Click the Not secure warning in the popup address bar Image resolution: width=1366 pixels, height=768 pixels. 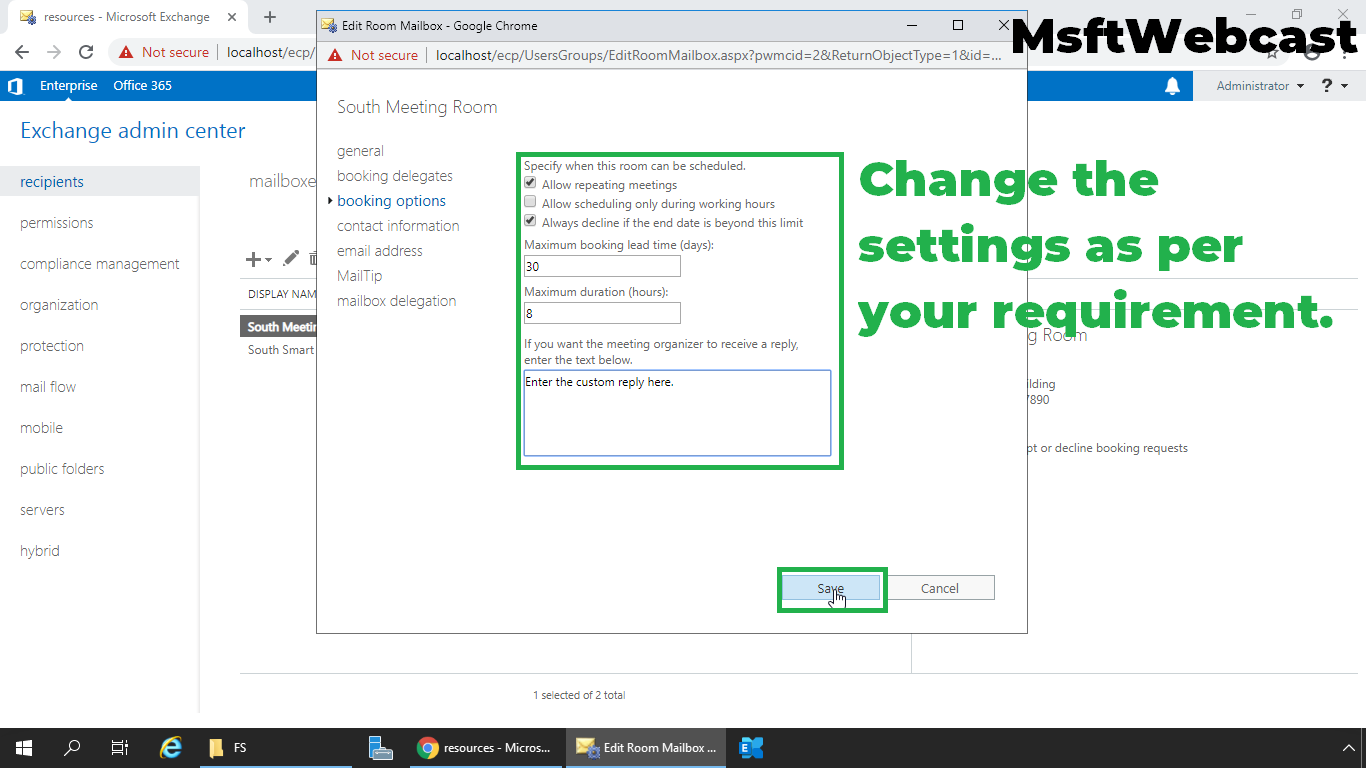tap(373, 56)
